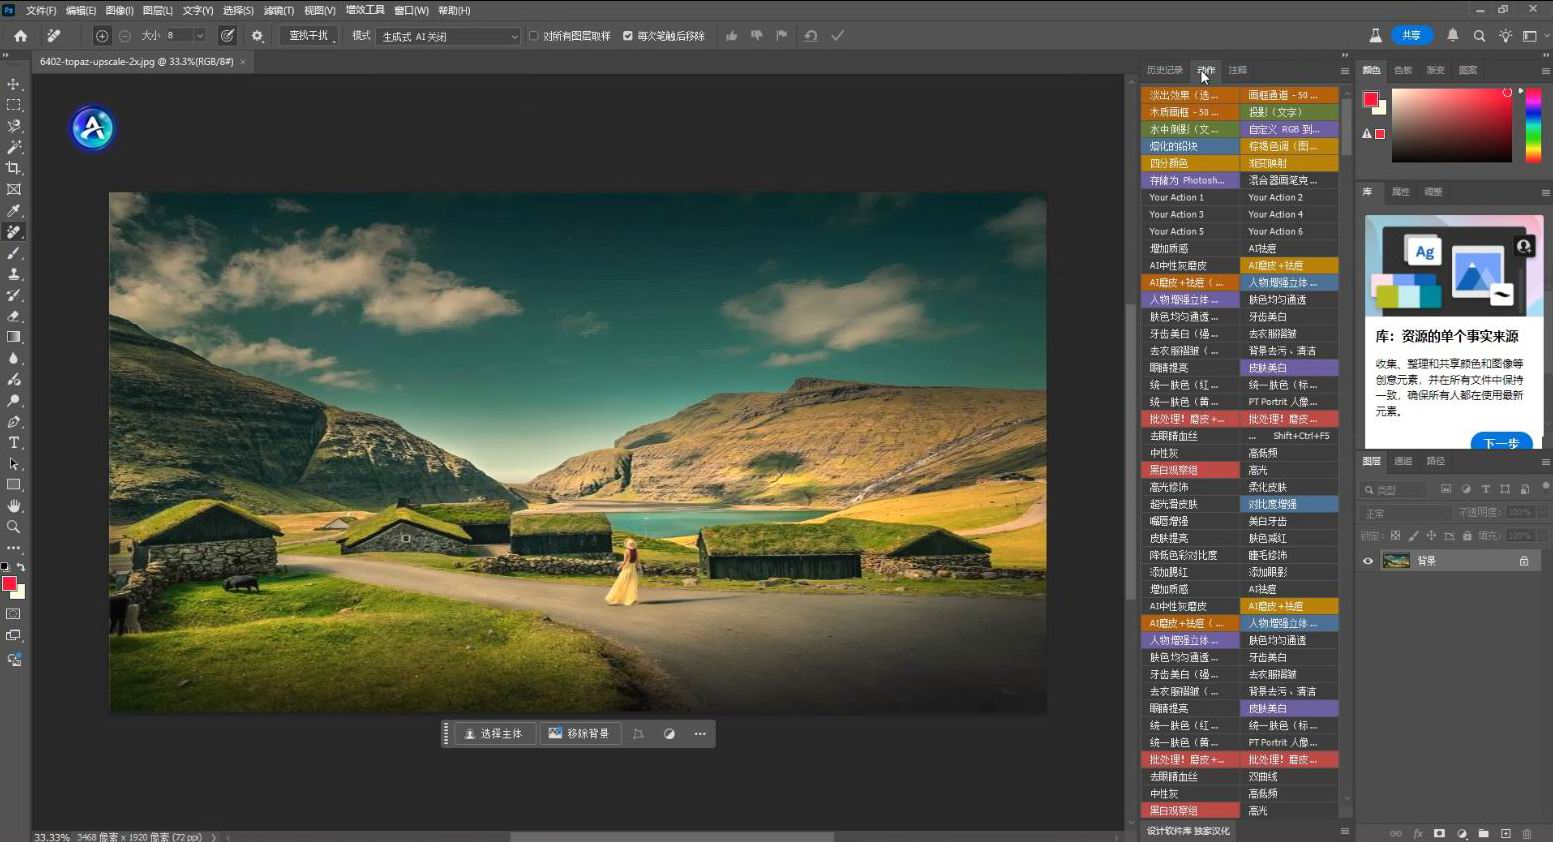
Task: Select the Eraser tool
Action: click(14, 316)
